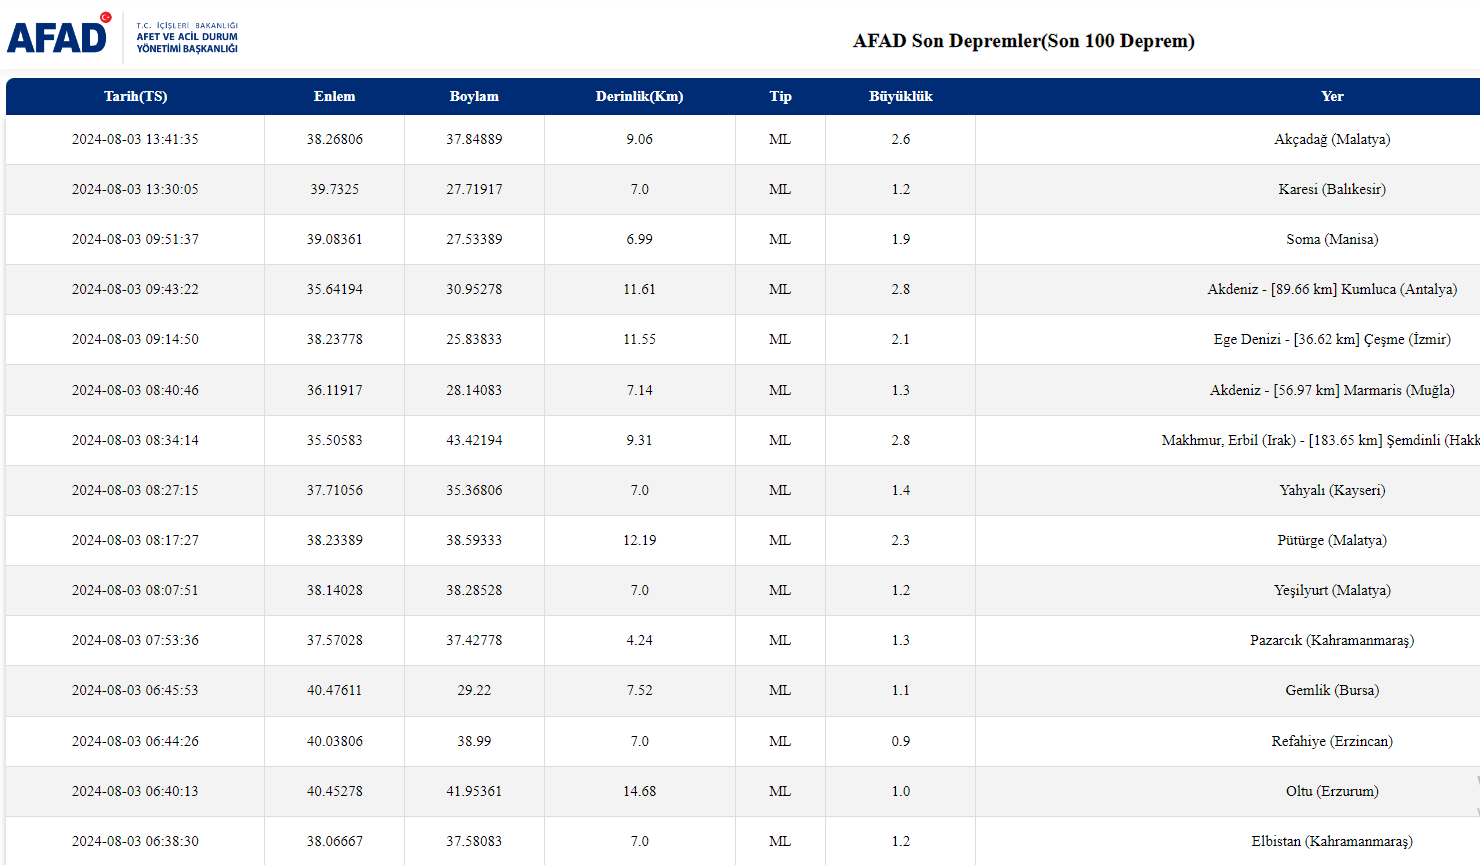The width and height of the screenshot is (1480, 865).
Task: Click depth value 12.19
Action: click(639, 540)
